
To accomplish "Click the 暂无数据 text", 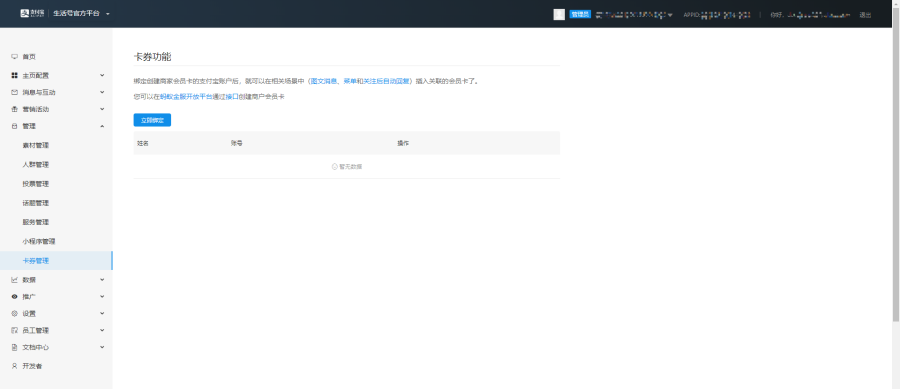I will 350,166.
